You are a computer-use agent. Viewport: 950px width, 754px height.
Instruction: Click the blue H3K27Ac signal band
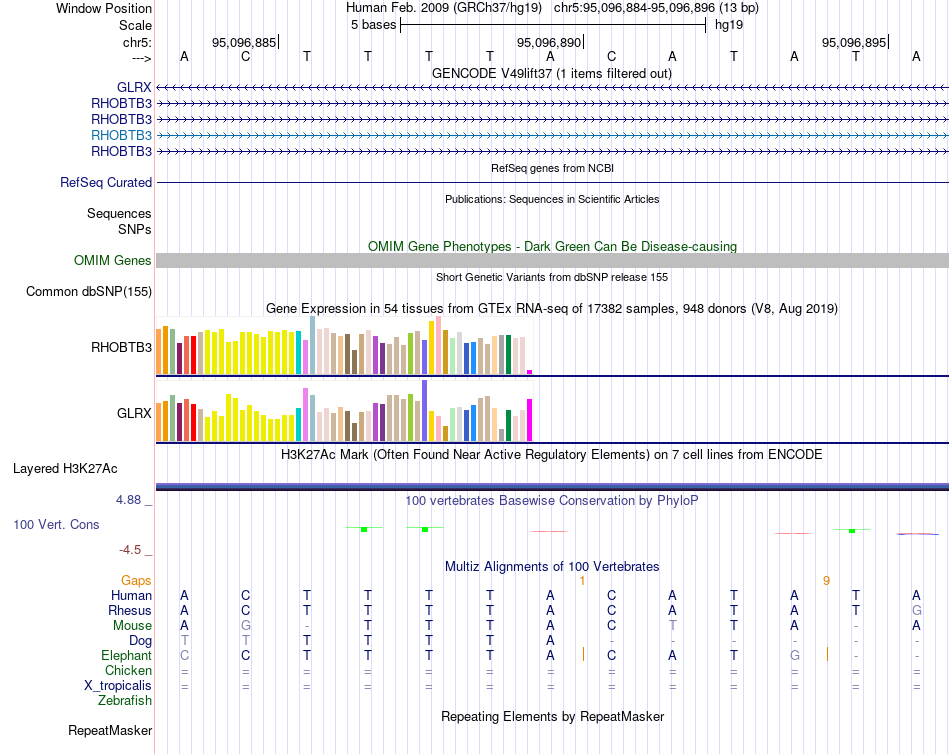tap(552, 486)
